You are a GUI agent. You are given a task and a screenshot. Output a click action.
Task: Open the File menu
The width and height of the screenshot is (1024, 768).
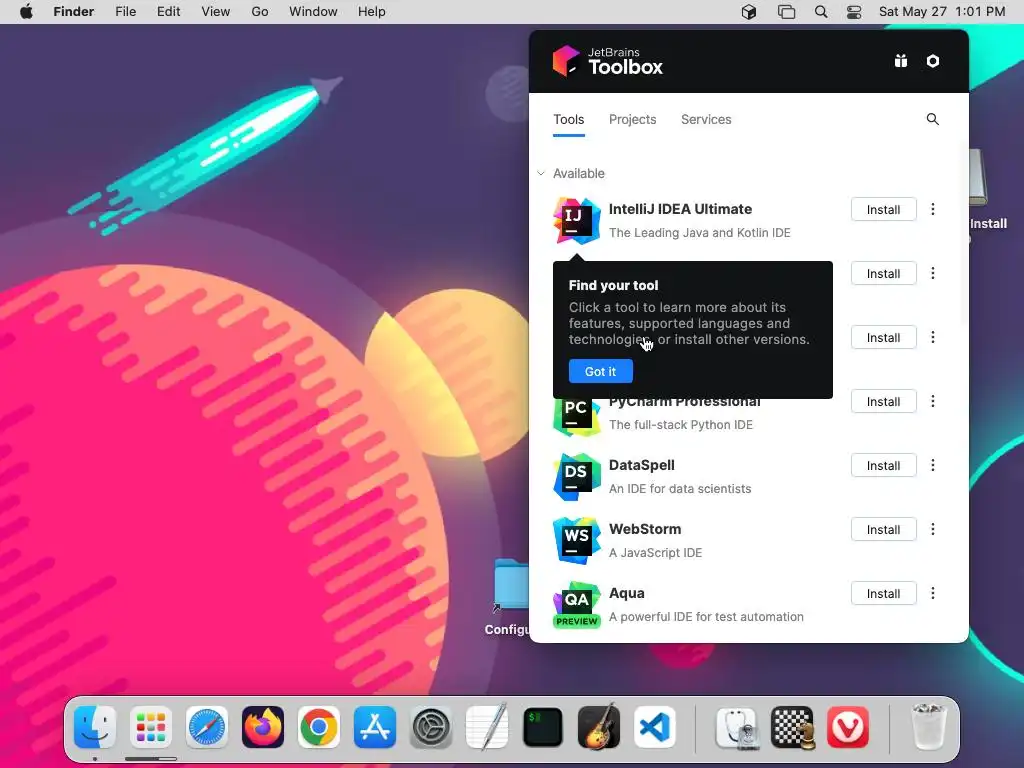[125, 12]
